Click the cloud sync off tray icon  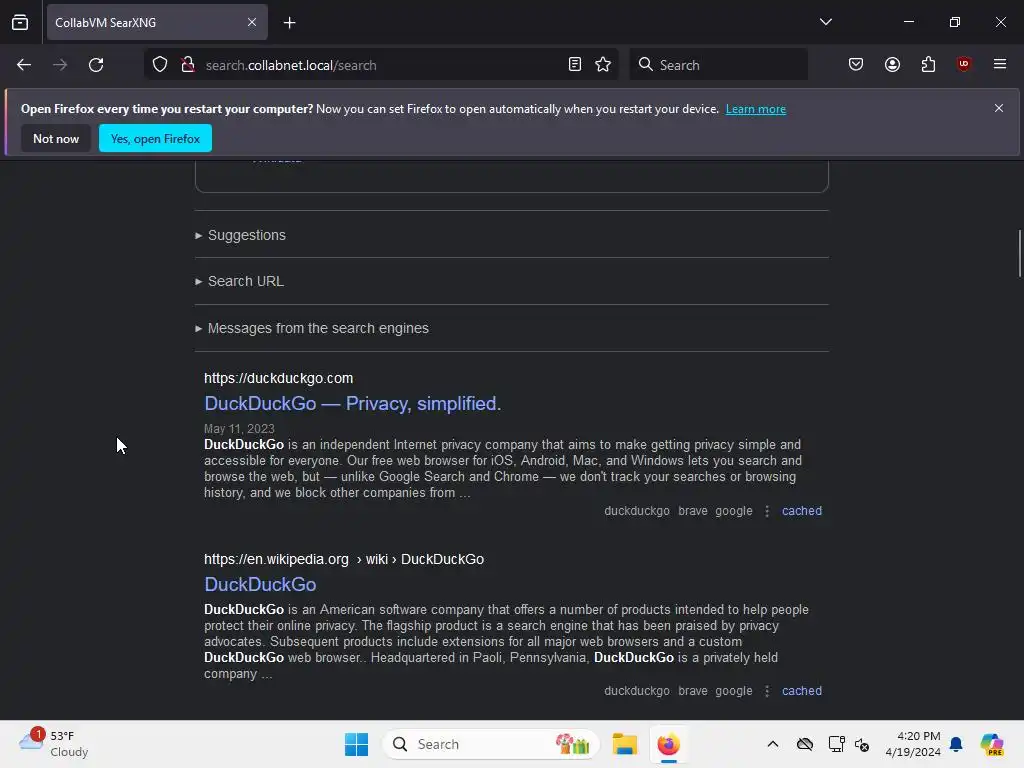[x=805, y=744]
